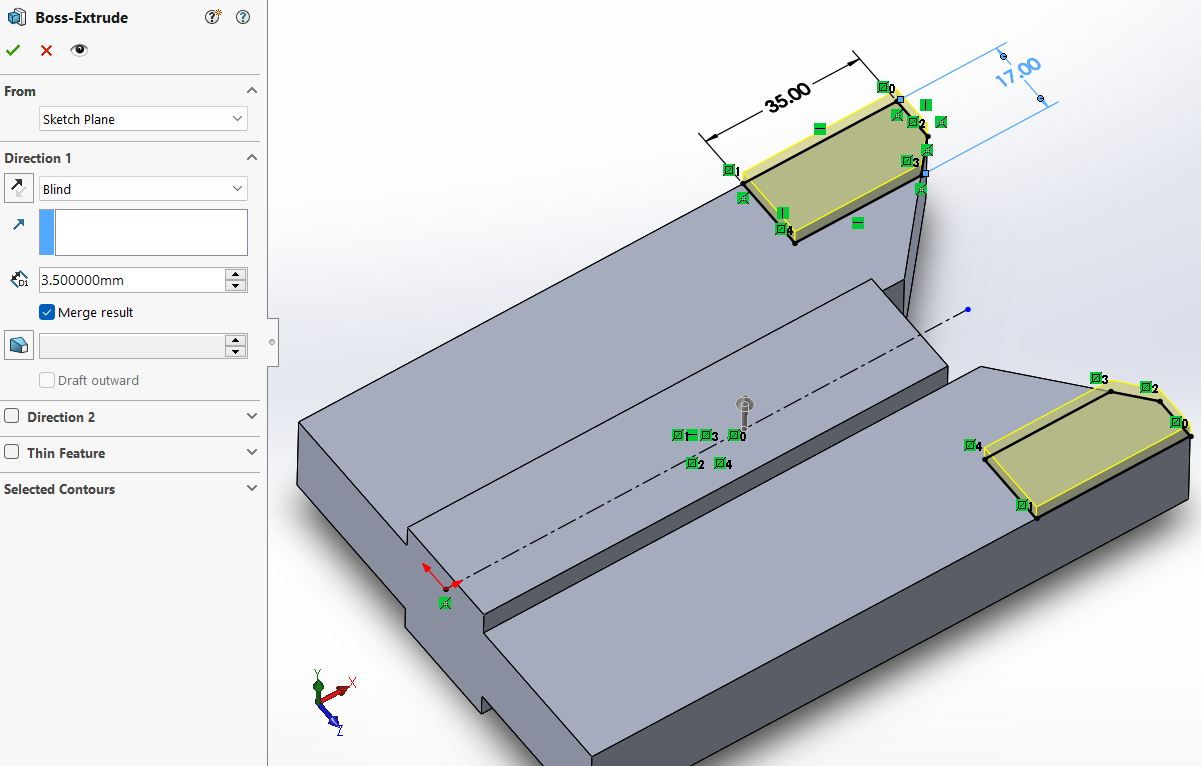The width and height of the screenshot is (1201, 766).
Task: Toggle the Draft outward checkbox
Action: click(47, 380)
